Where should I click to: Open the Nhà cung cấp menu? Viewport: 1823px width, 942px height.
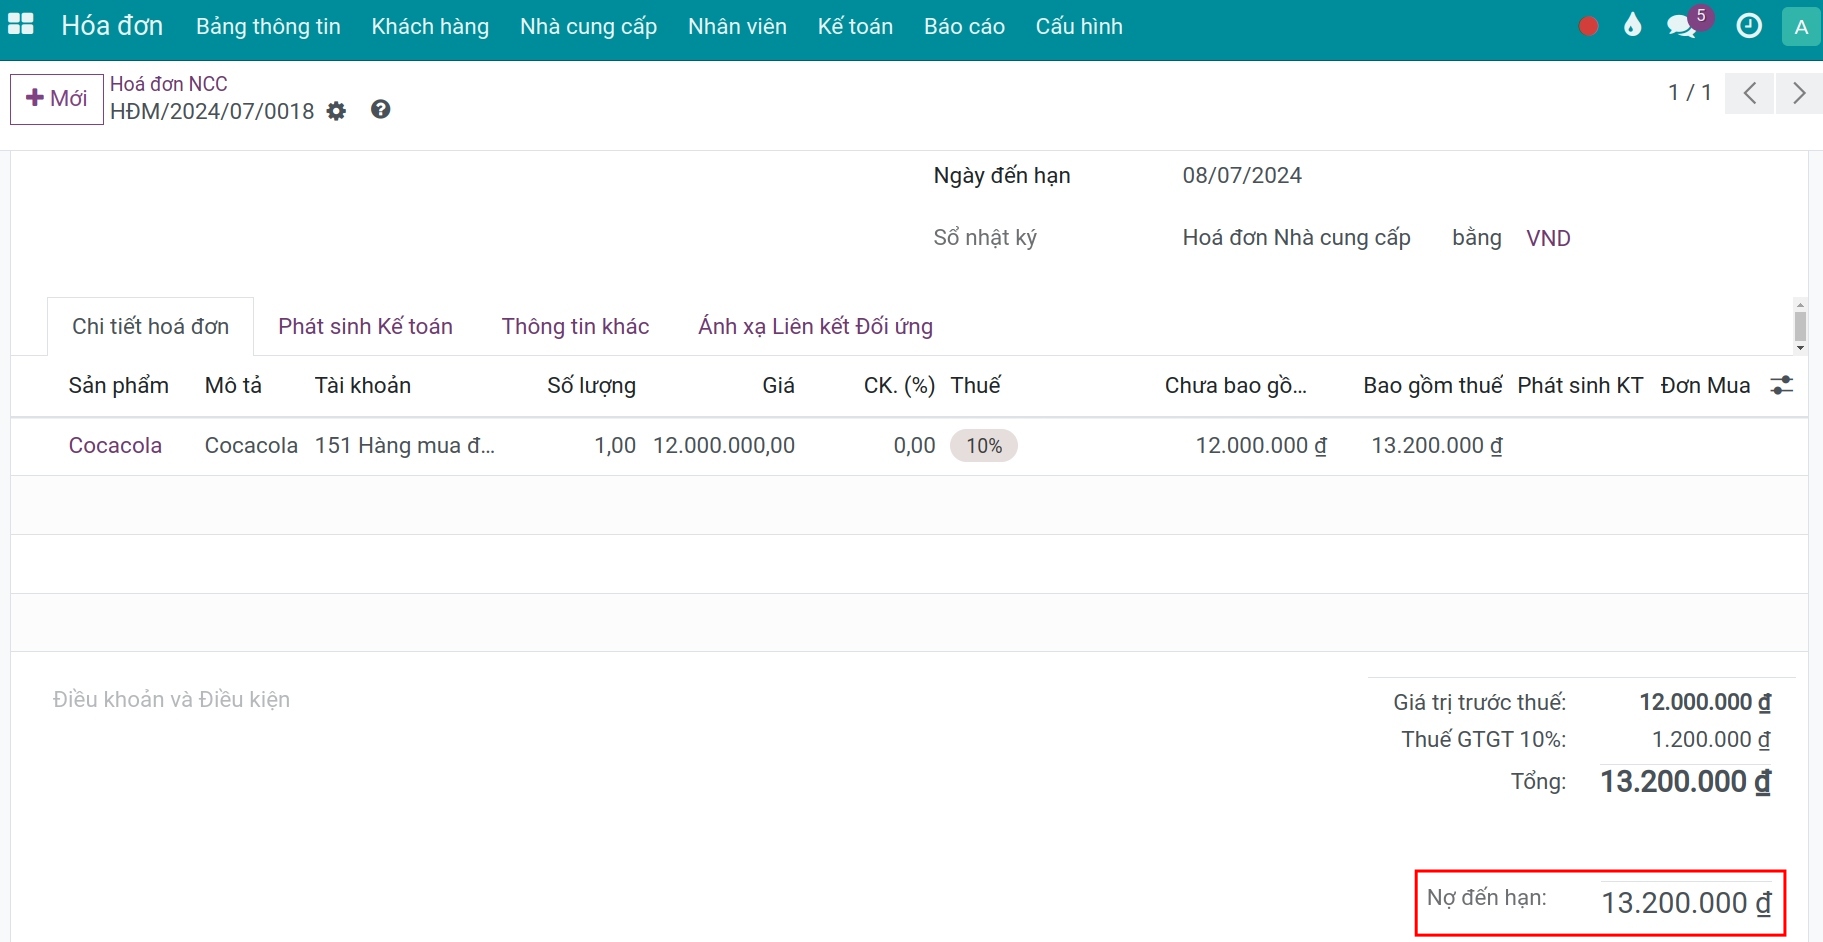(x=589, y=26)
